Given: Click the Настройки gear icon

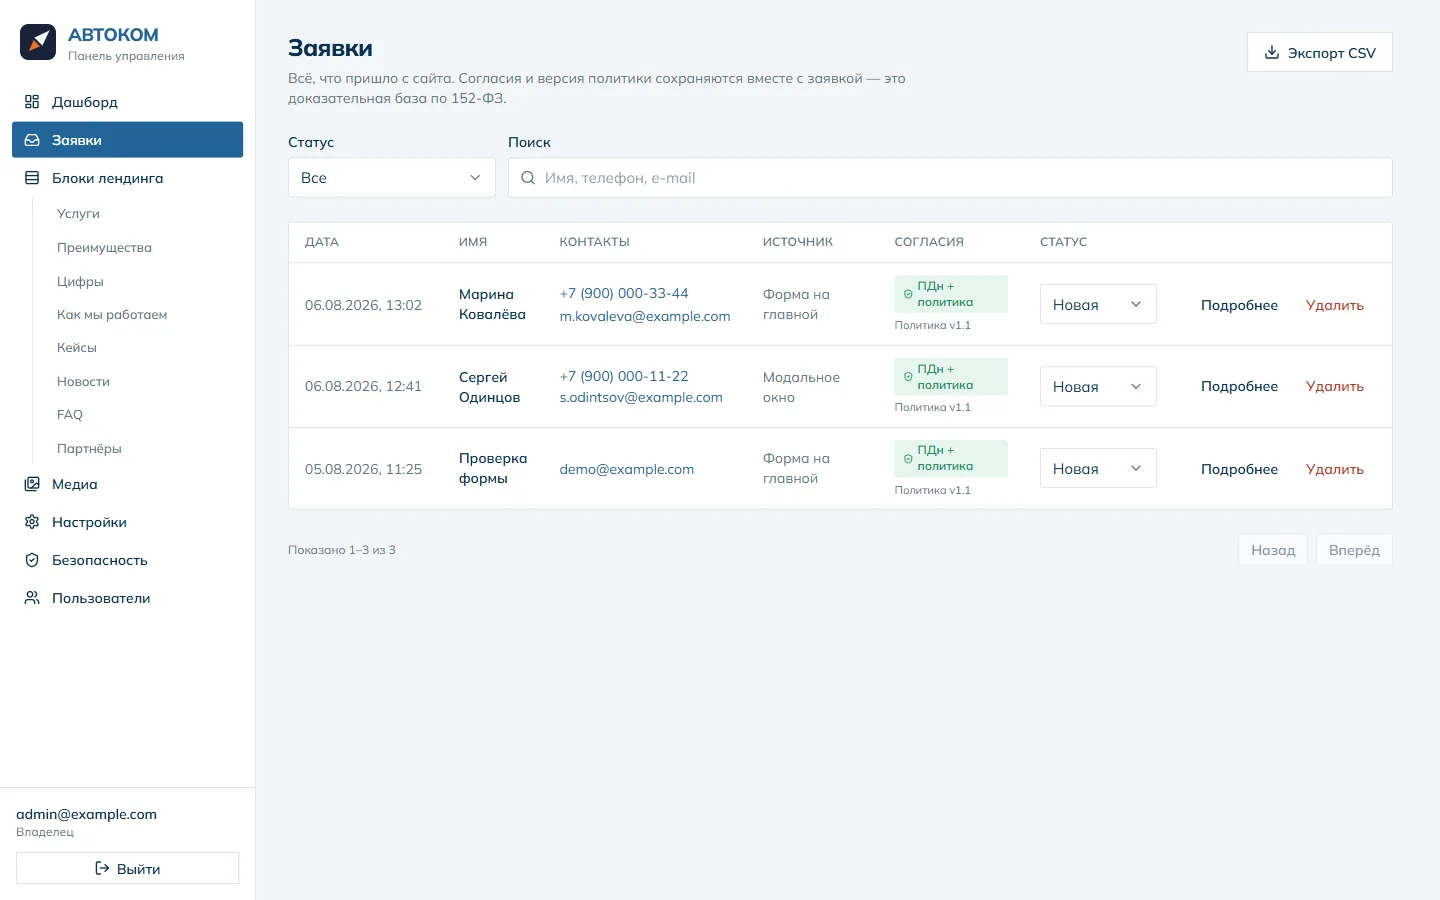Looking at the screenshot, I should click(32, 522).
